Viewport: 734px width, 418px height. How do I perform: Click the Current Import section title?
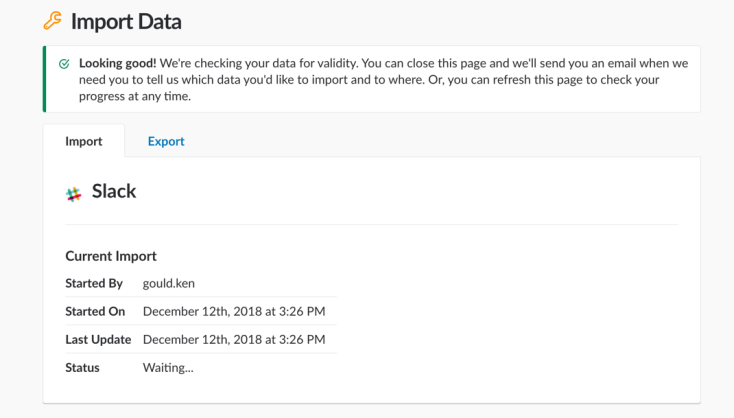point(111,256)
